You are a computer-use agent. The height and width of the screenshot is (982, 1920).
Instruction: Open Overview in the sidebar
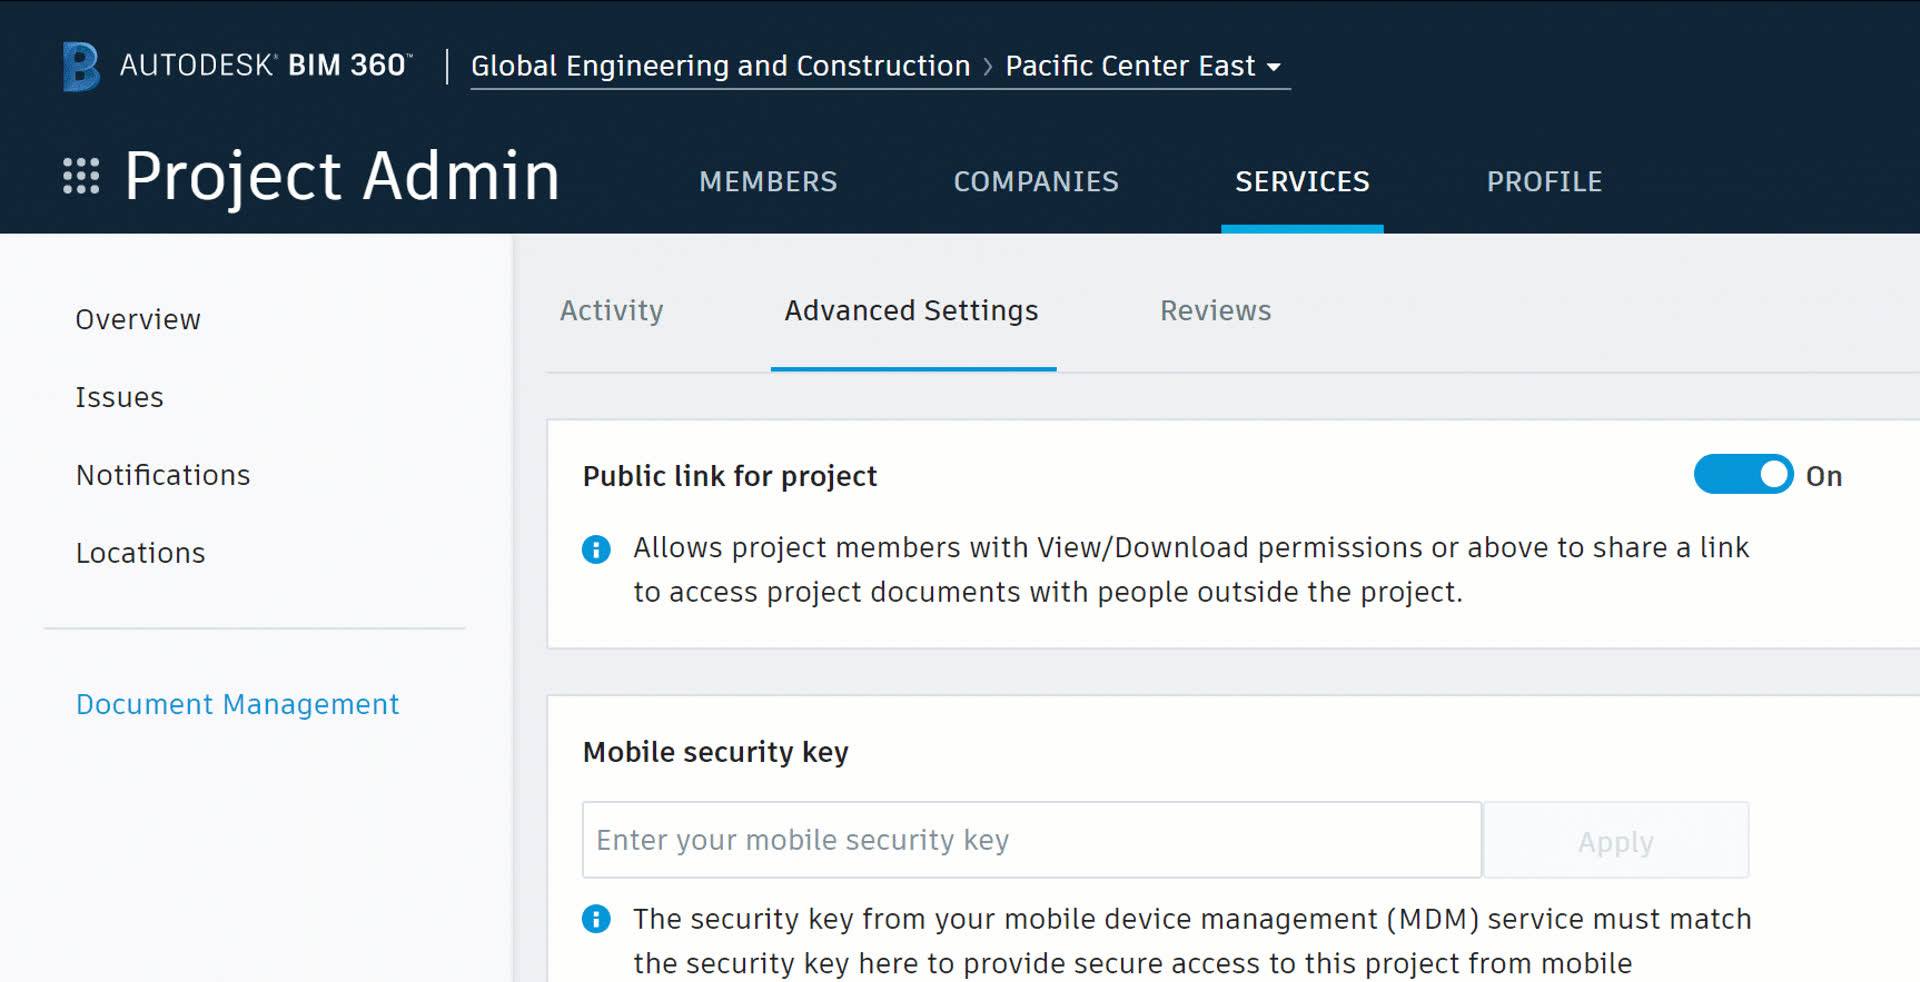click(138, 320)
